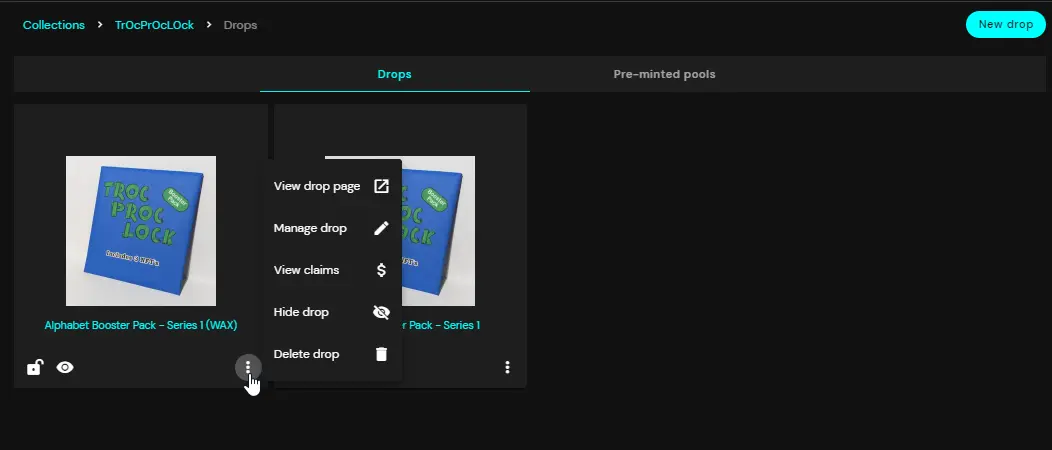Viewport: 1052px width, 450px height.
Task: Switch to the Drops tab
Action: click(x=394, y=74)
